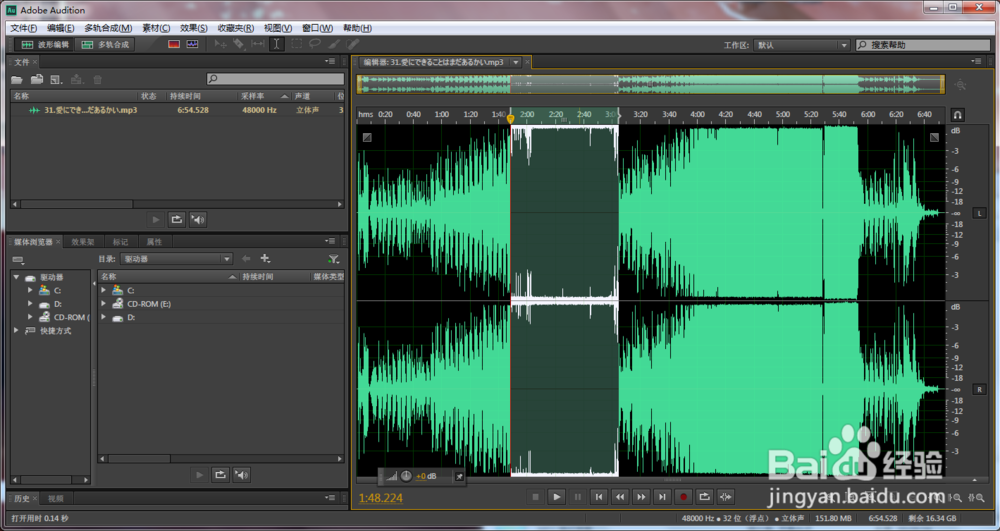
Task: Click the Files panel search field
Action: pyautogui.click(x=276, y=79)
